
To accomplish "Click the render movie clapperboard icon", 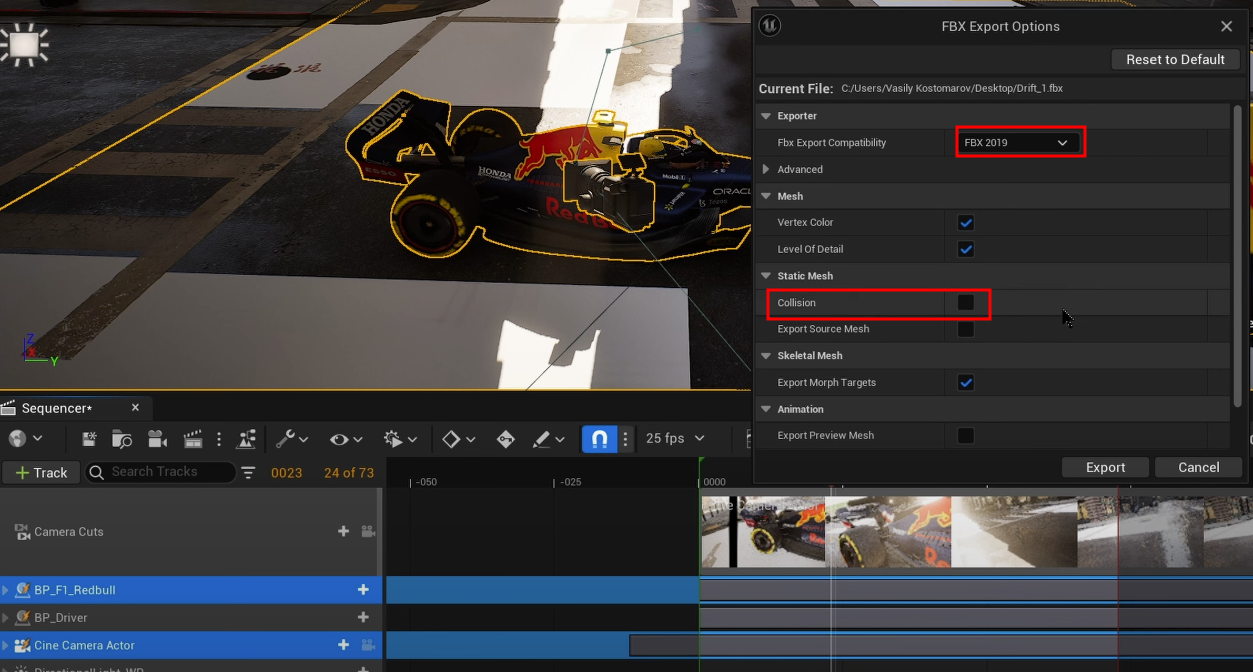I will [x=193, y=438].
